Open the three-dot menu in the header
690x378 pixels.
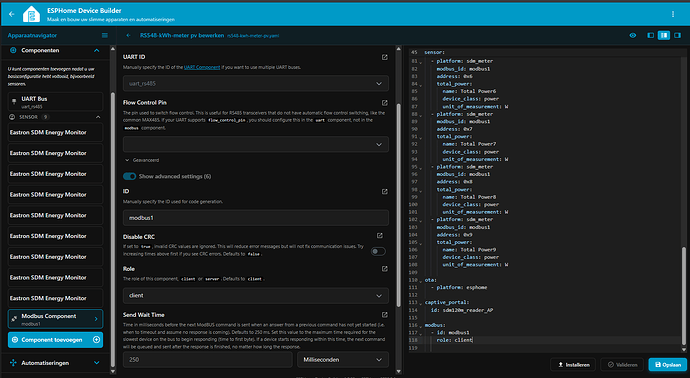673,14
